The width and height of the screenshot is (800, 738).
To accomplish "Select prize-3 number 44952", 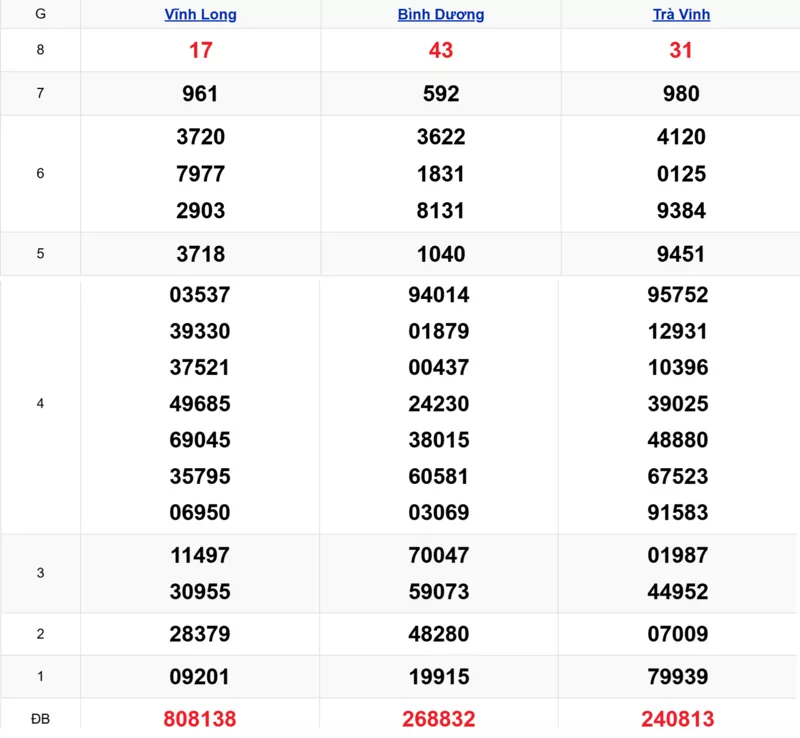I will coord(680,591).
